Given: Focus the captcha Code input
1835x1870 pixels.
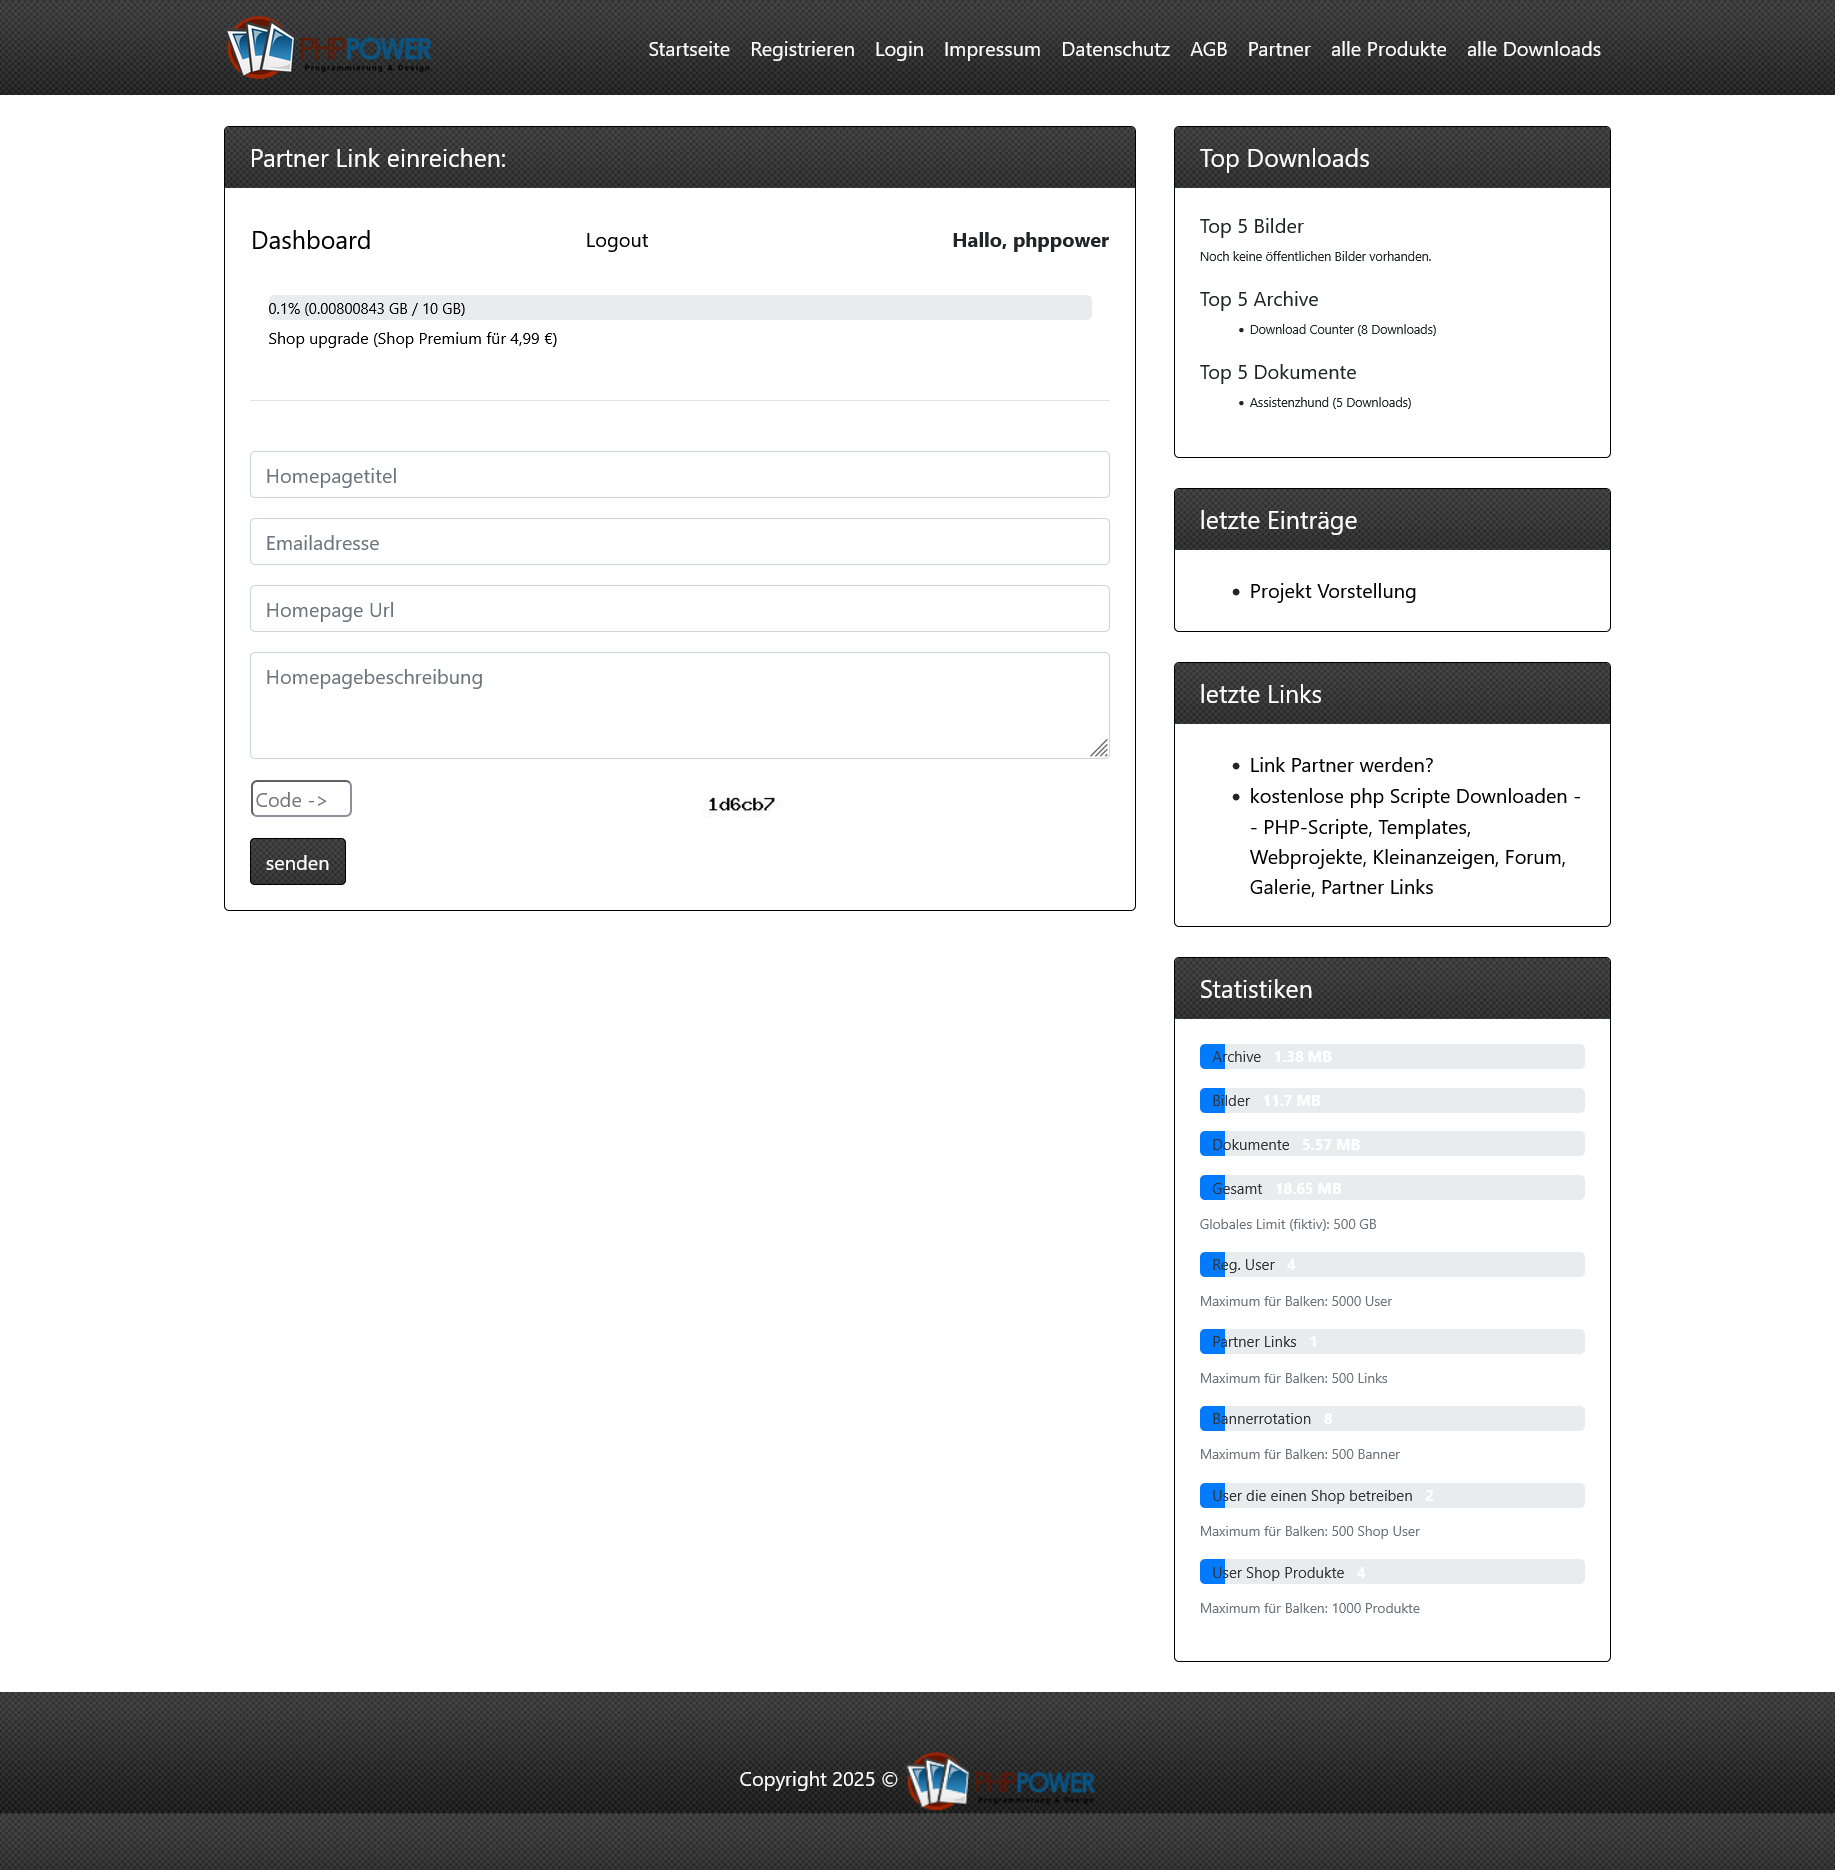Looking at the screenshot, I should click(300, 799).
